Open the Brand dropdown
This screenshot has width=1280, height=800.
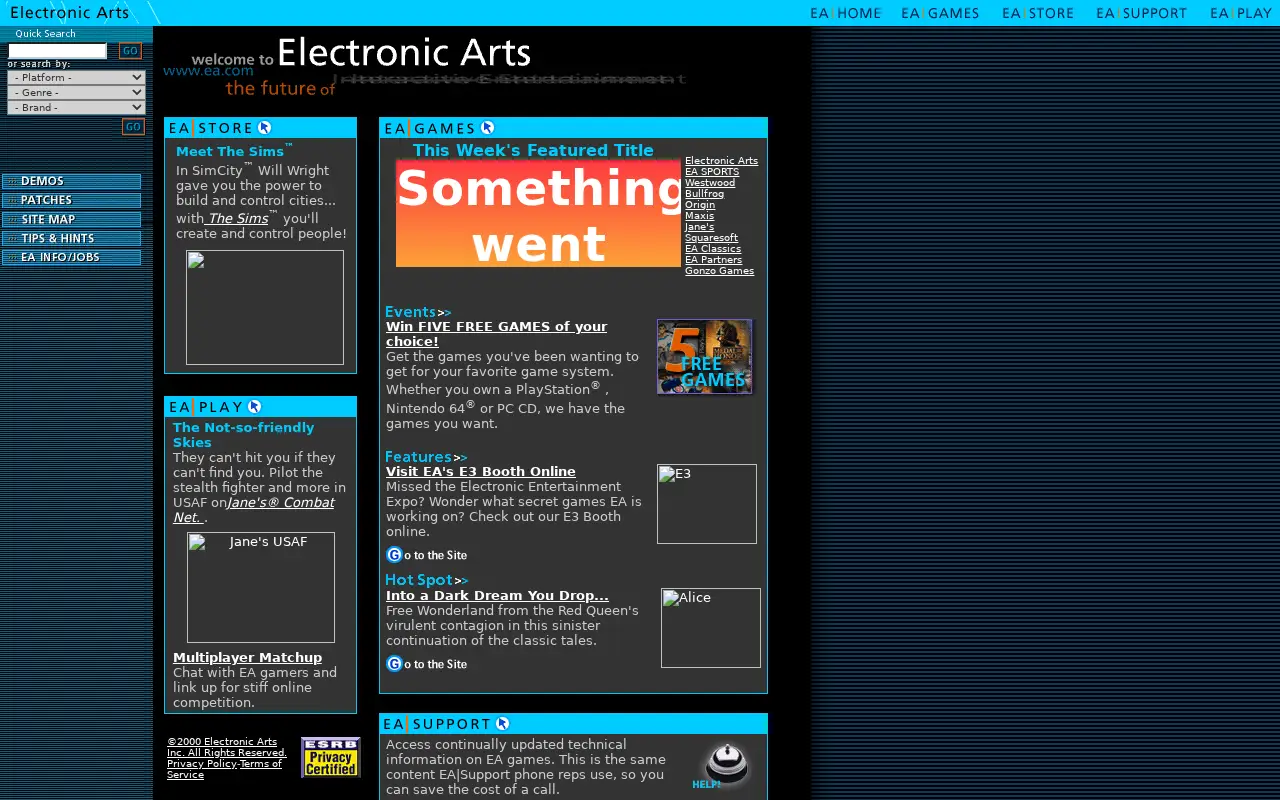(x=76, y=107)
